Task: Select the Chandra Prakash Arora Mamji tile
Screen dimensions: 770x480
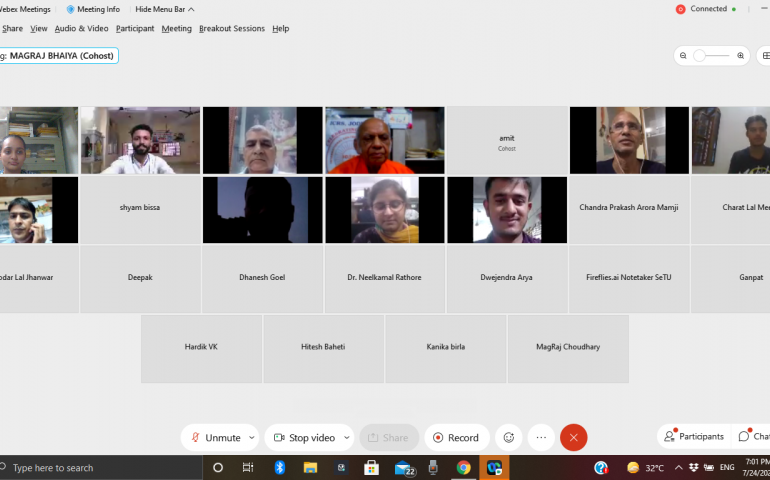Action: (x=629, y=210)
